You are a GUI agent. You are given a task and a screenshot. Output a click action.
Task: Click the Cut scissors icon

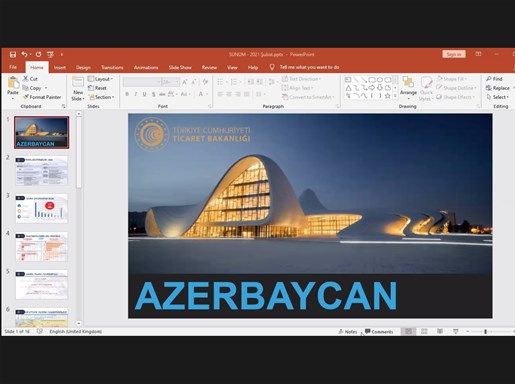click(x=26, y=79)
